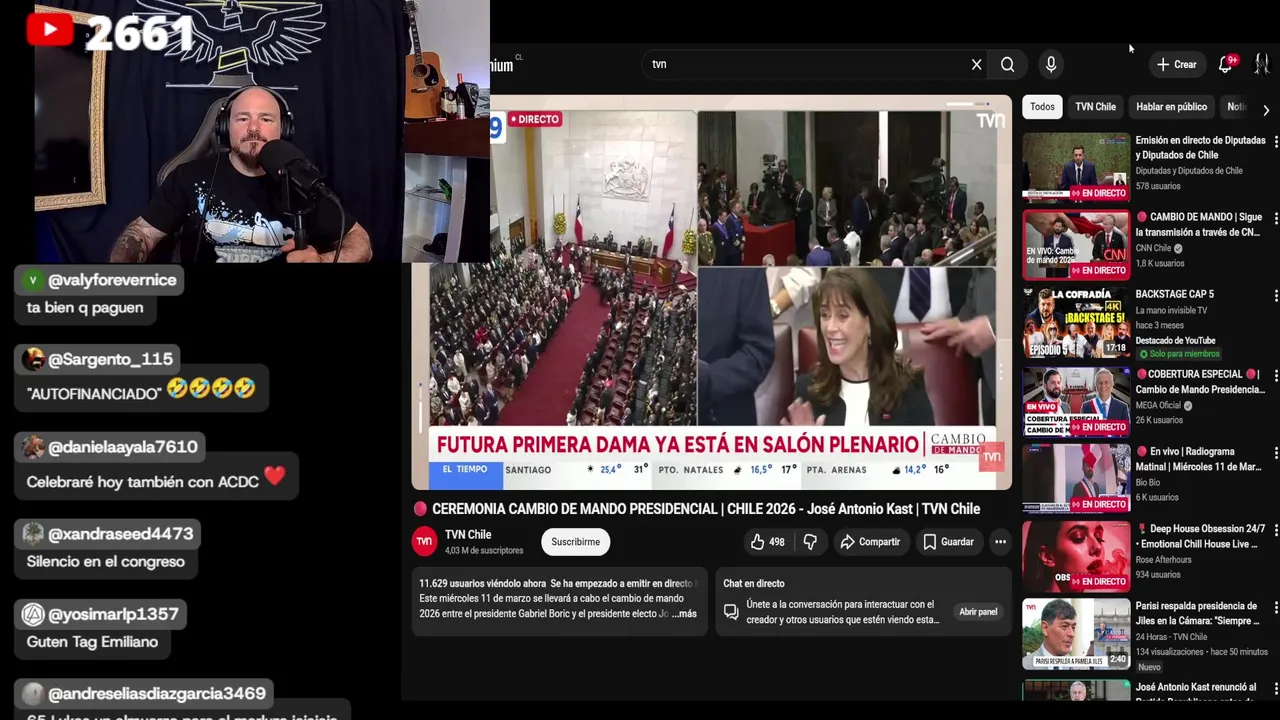Click the search magnifier icon
The image size is (1280, 720).
coord(1007,64)
